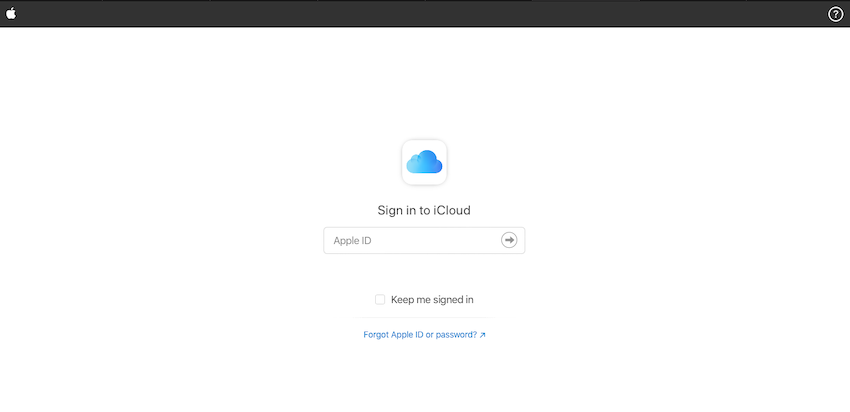Click the arrow button to continue sign in
850x412 pixels.
pyautogui.click(x=509, y=240)
